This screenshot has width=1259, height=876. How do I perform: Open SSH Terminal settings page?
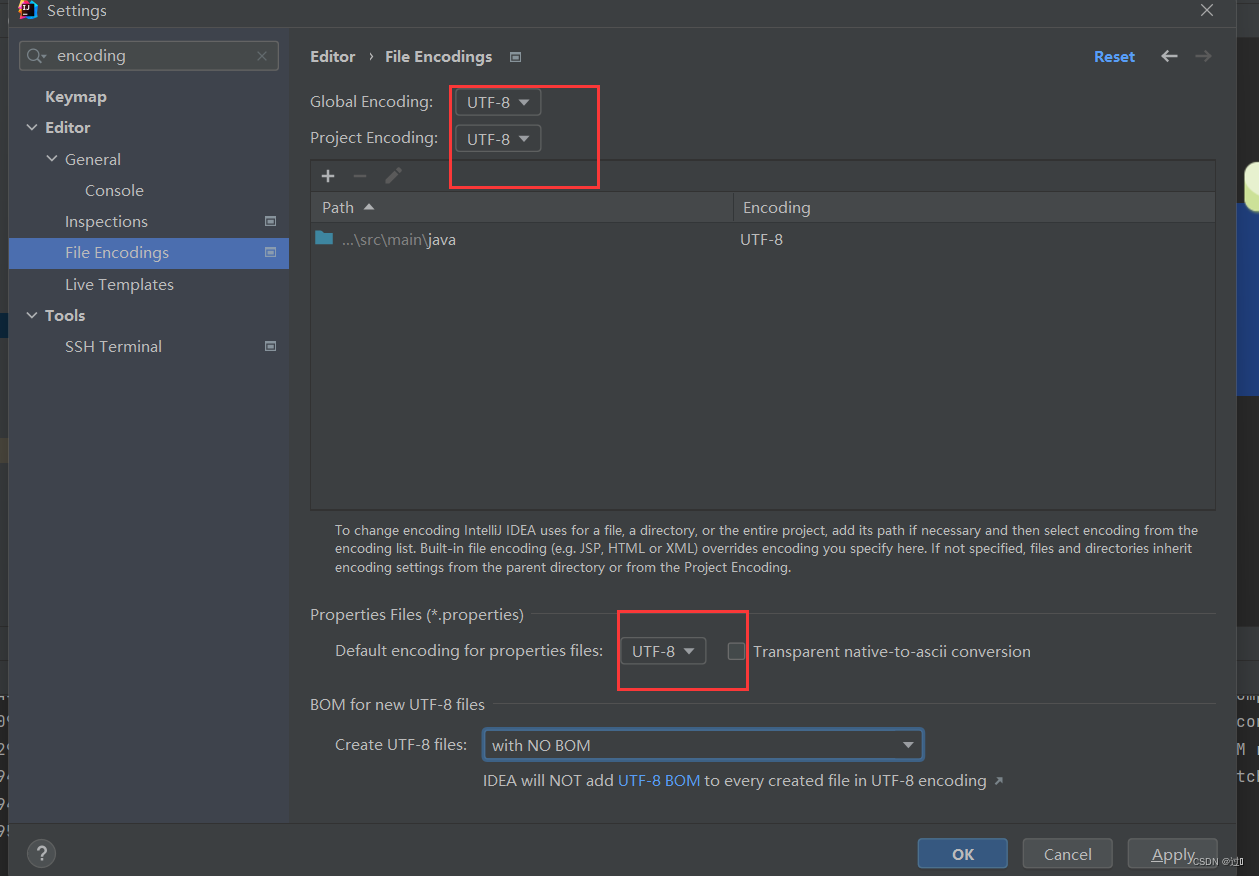click(x=113, y=346)
